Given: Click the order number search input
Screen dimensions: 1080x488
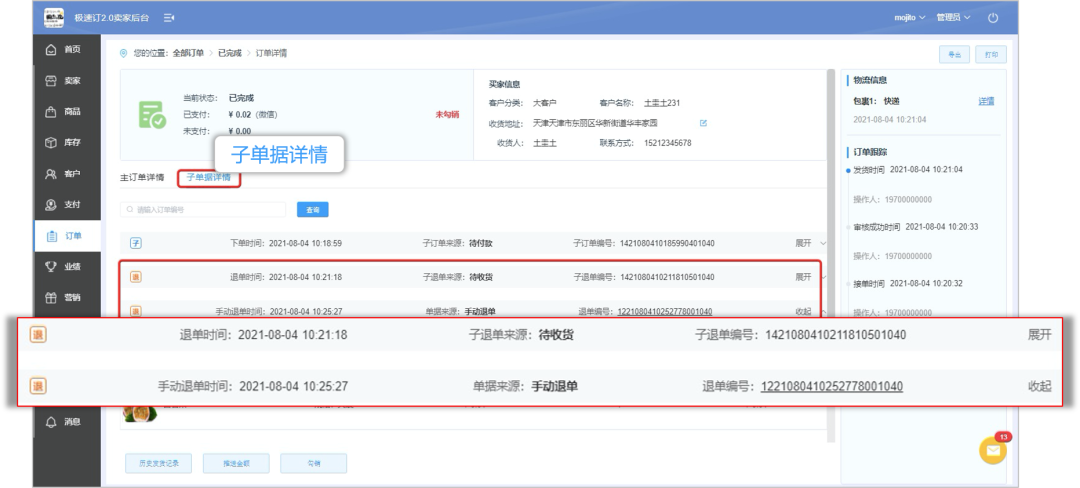Looking at the screenshot, I should click(x=205, y=210).
